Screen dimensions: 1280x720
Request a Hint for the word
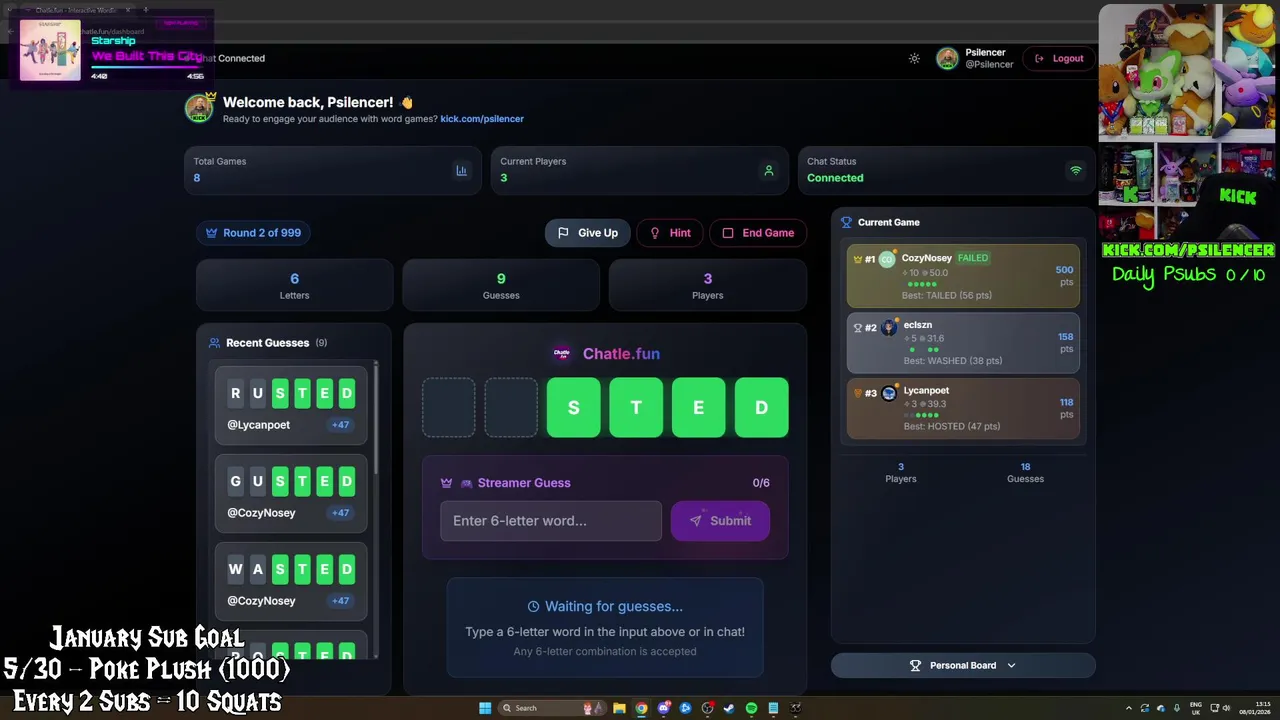[670, 233]
